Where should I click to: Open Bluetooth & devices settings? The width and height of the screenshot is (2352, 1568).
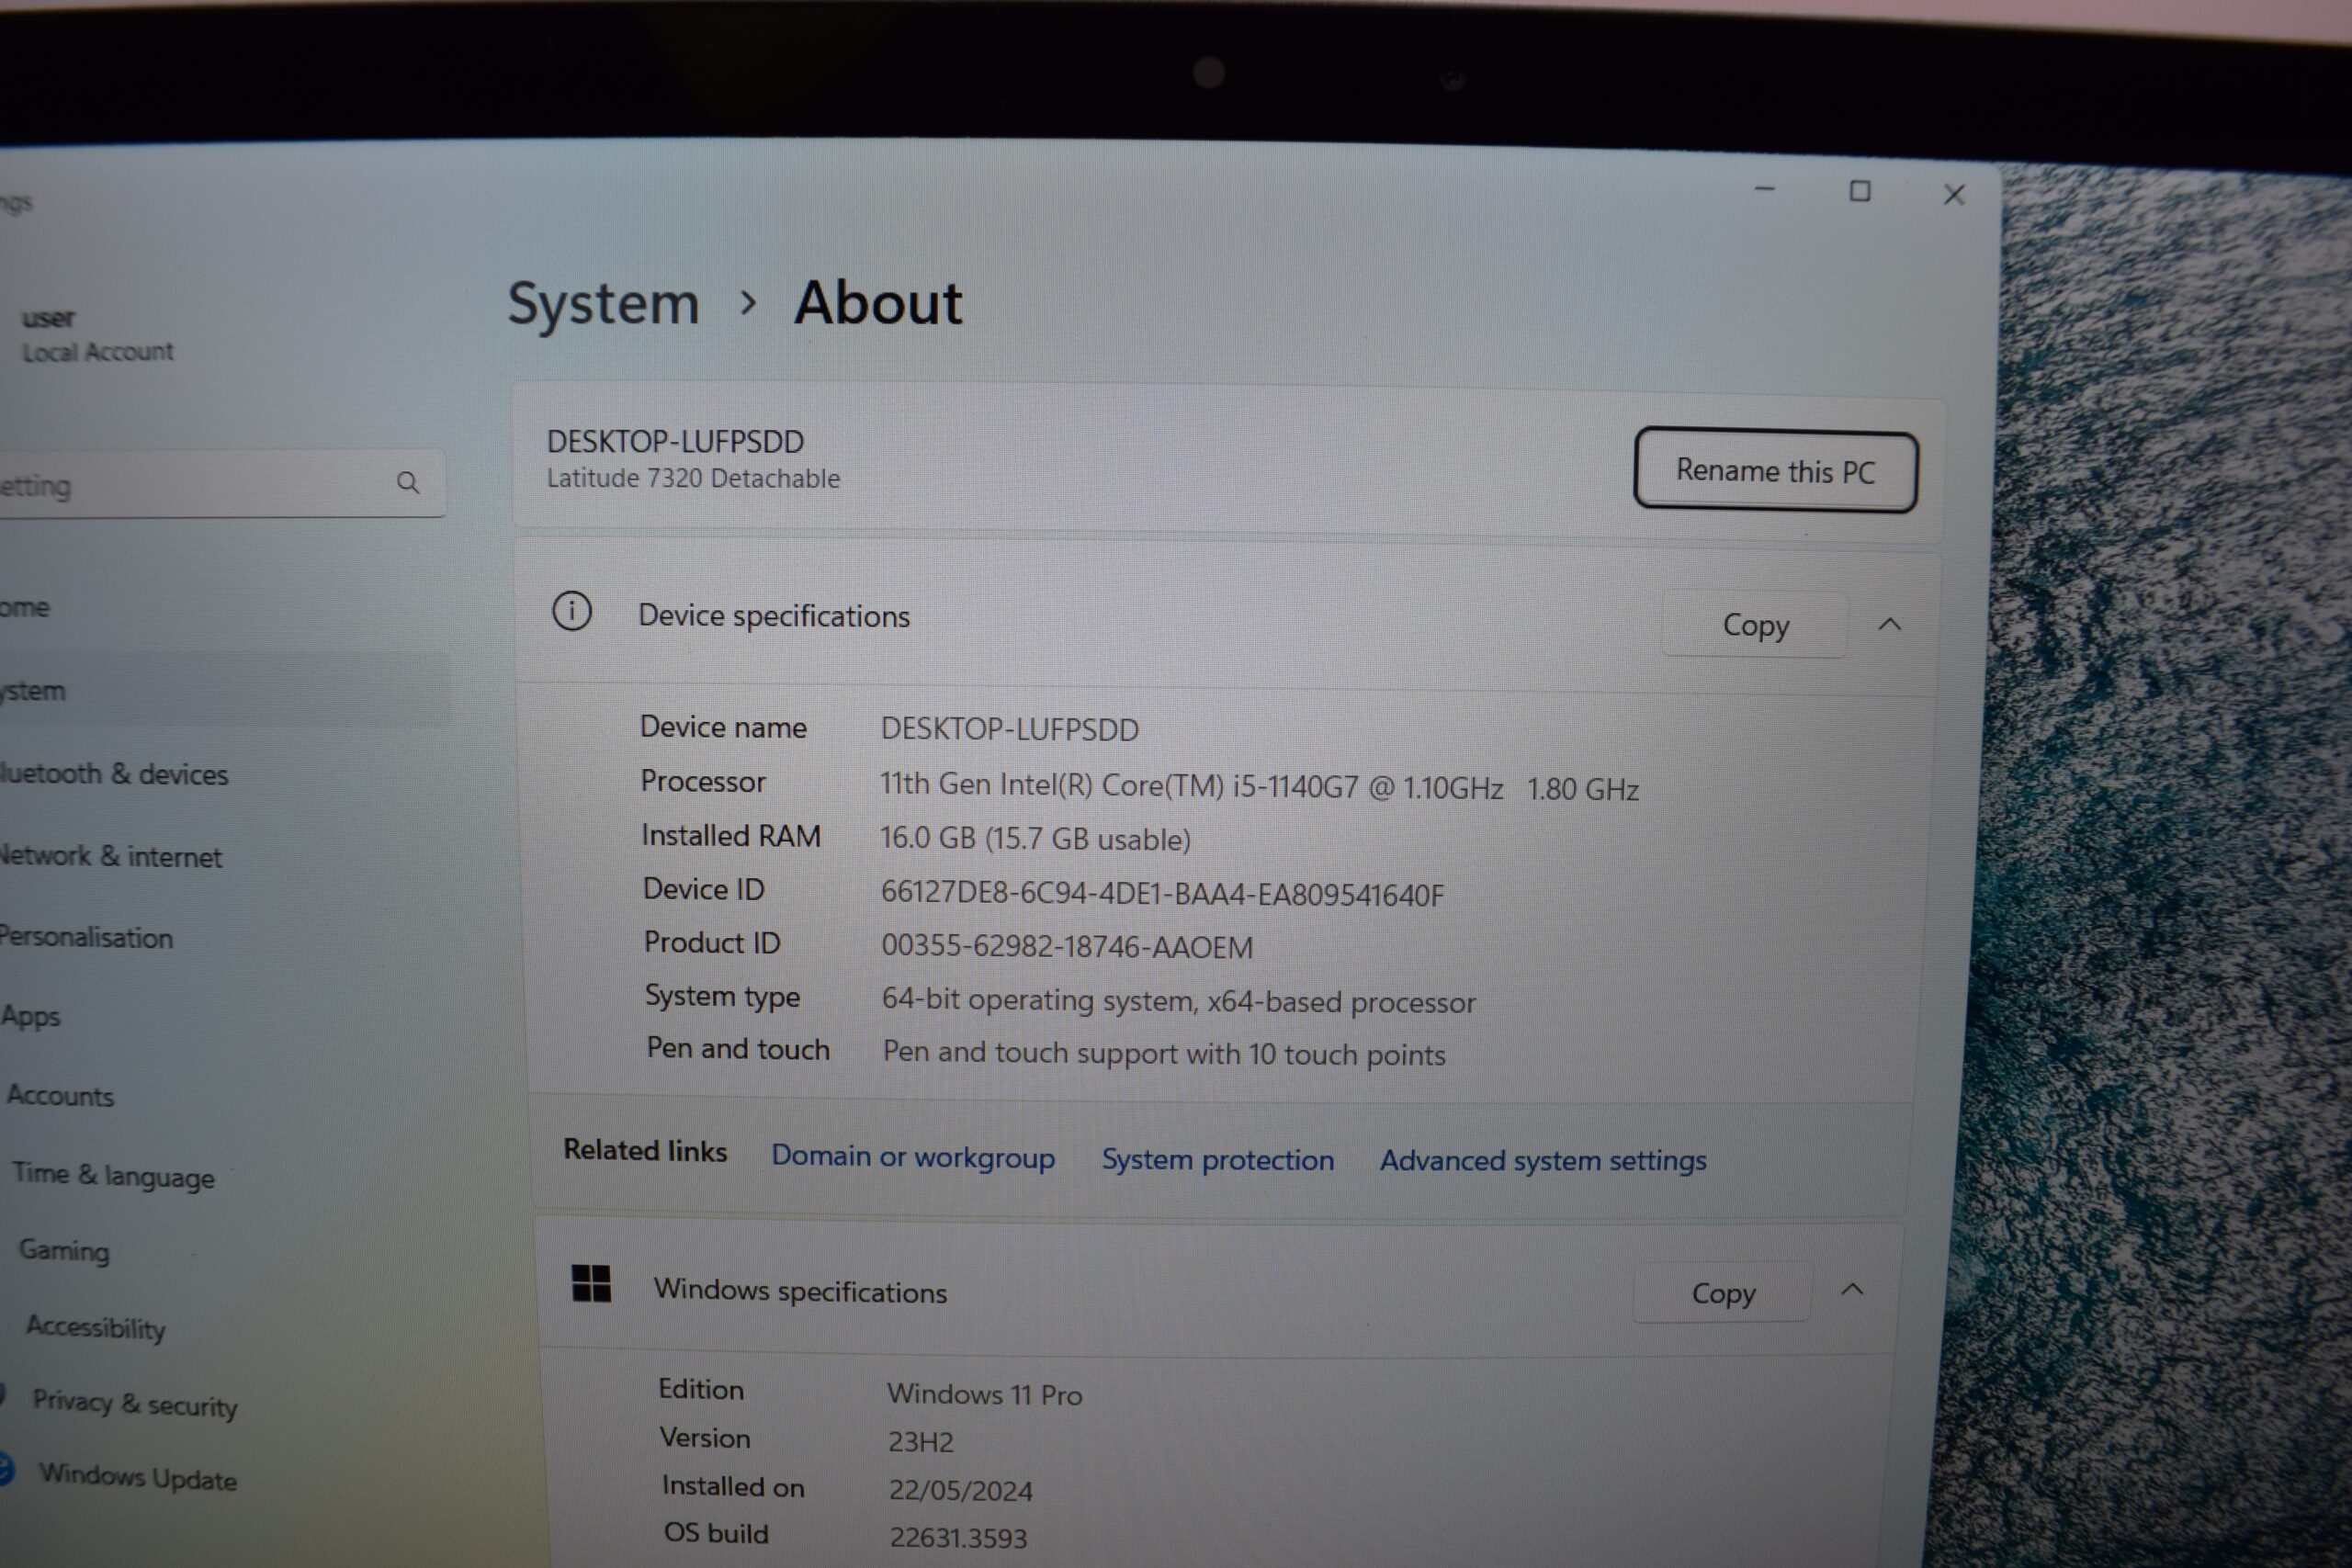[113, 774]
